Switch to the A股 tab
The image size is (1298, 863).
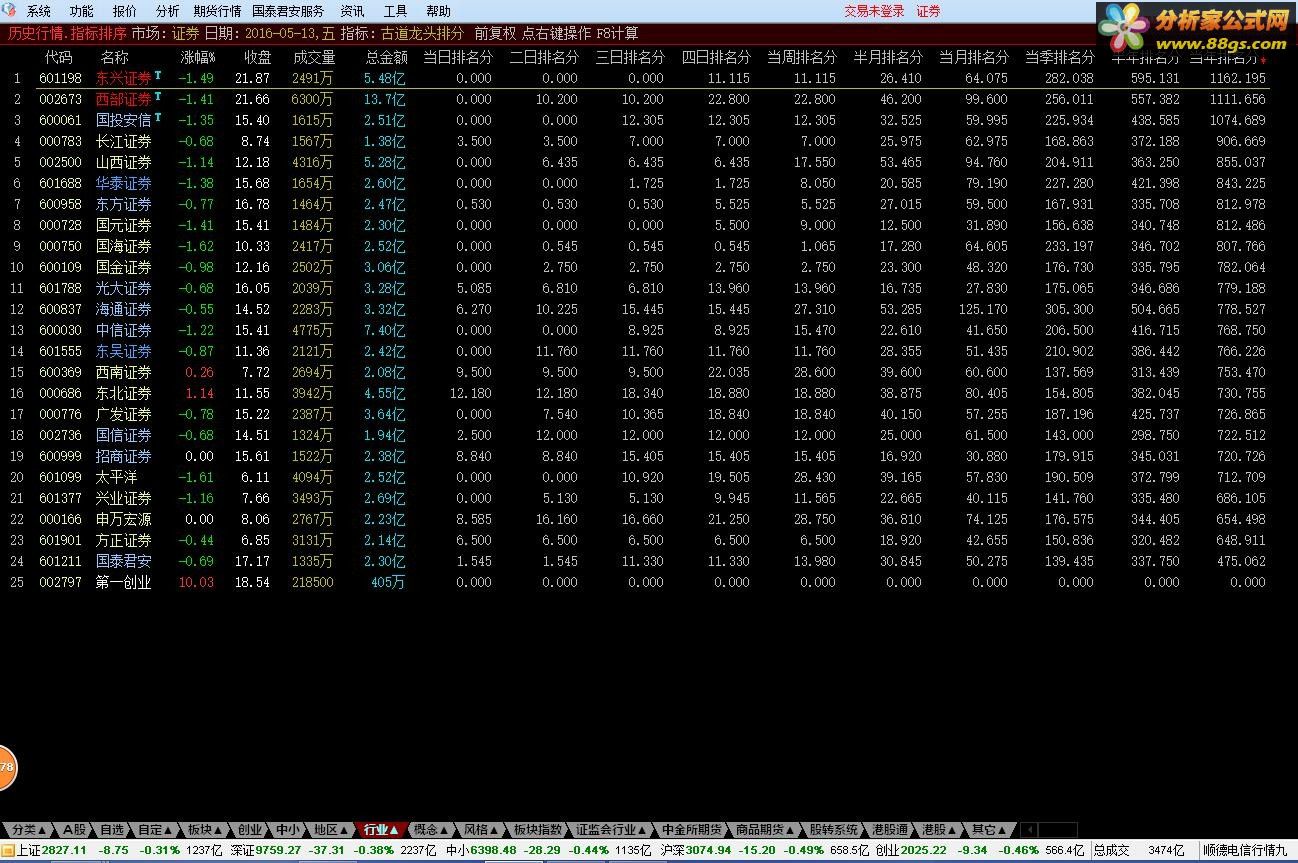[x=75, y=830]
